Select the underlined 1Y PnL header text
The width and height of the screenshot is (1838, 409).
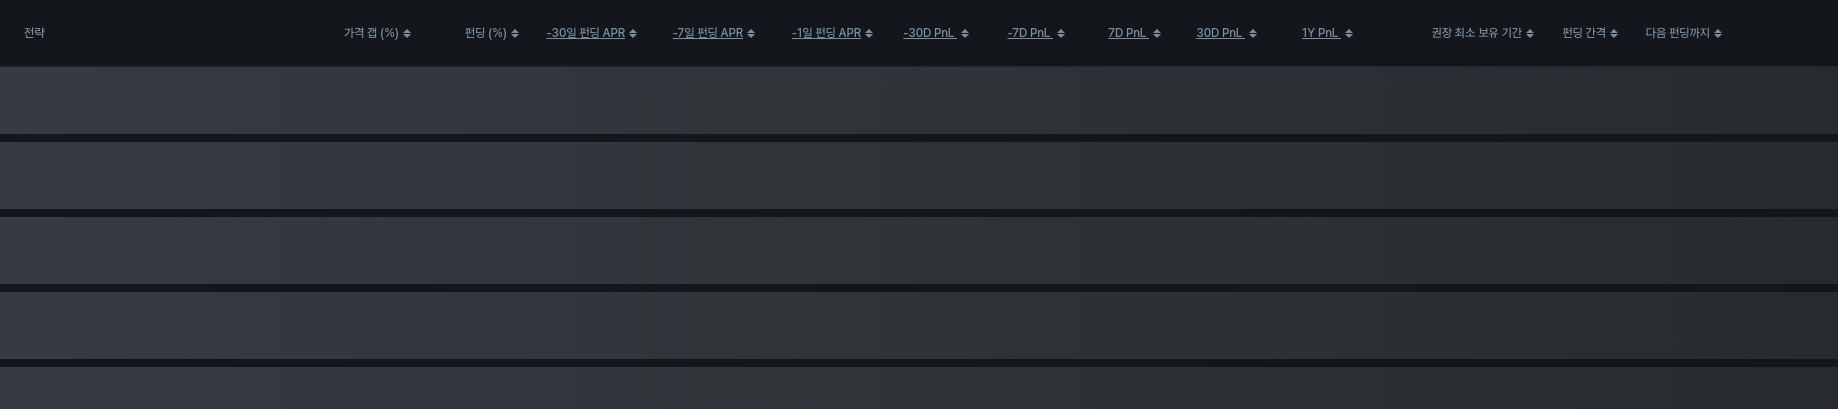[x=1321, y=33]
